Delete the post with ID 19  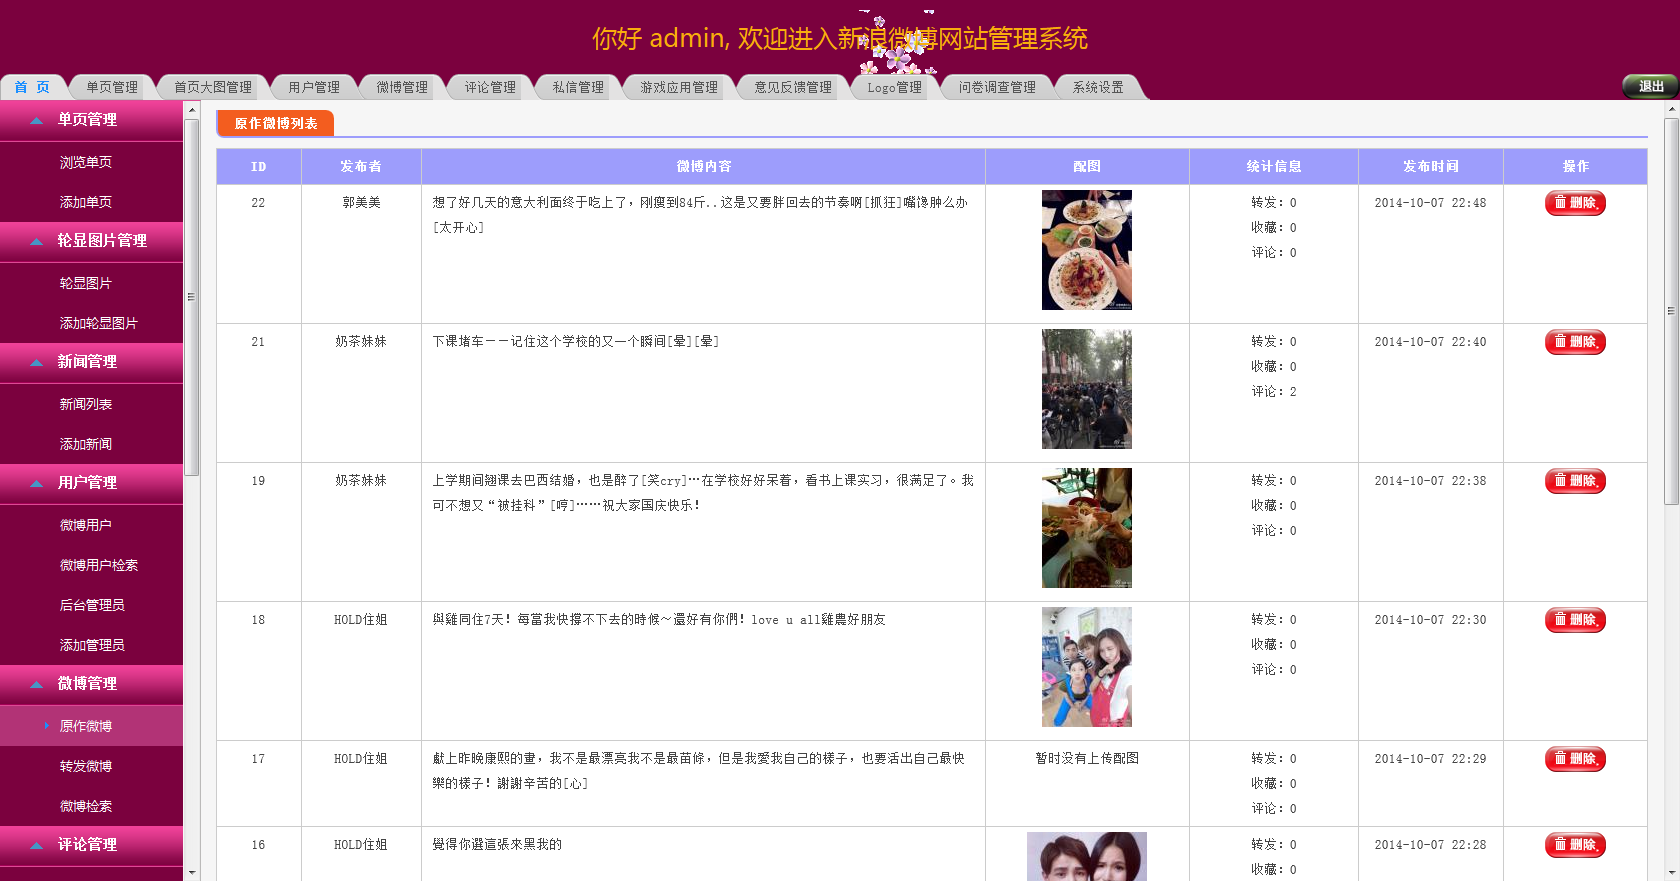(x=1575, y=481)
